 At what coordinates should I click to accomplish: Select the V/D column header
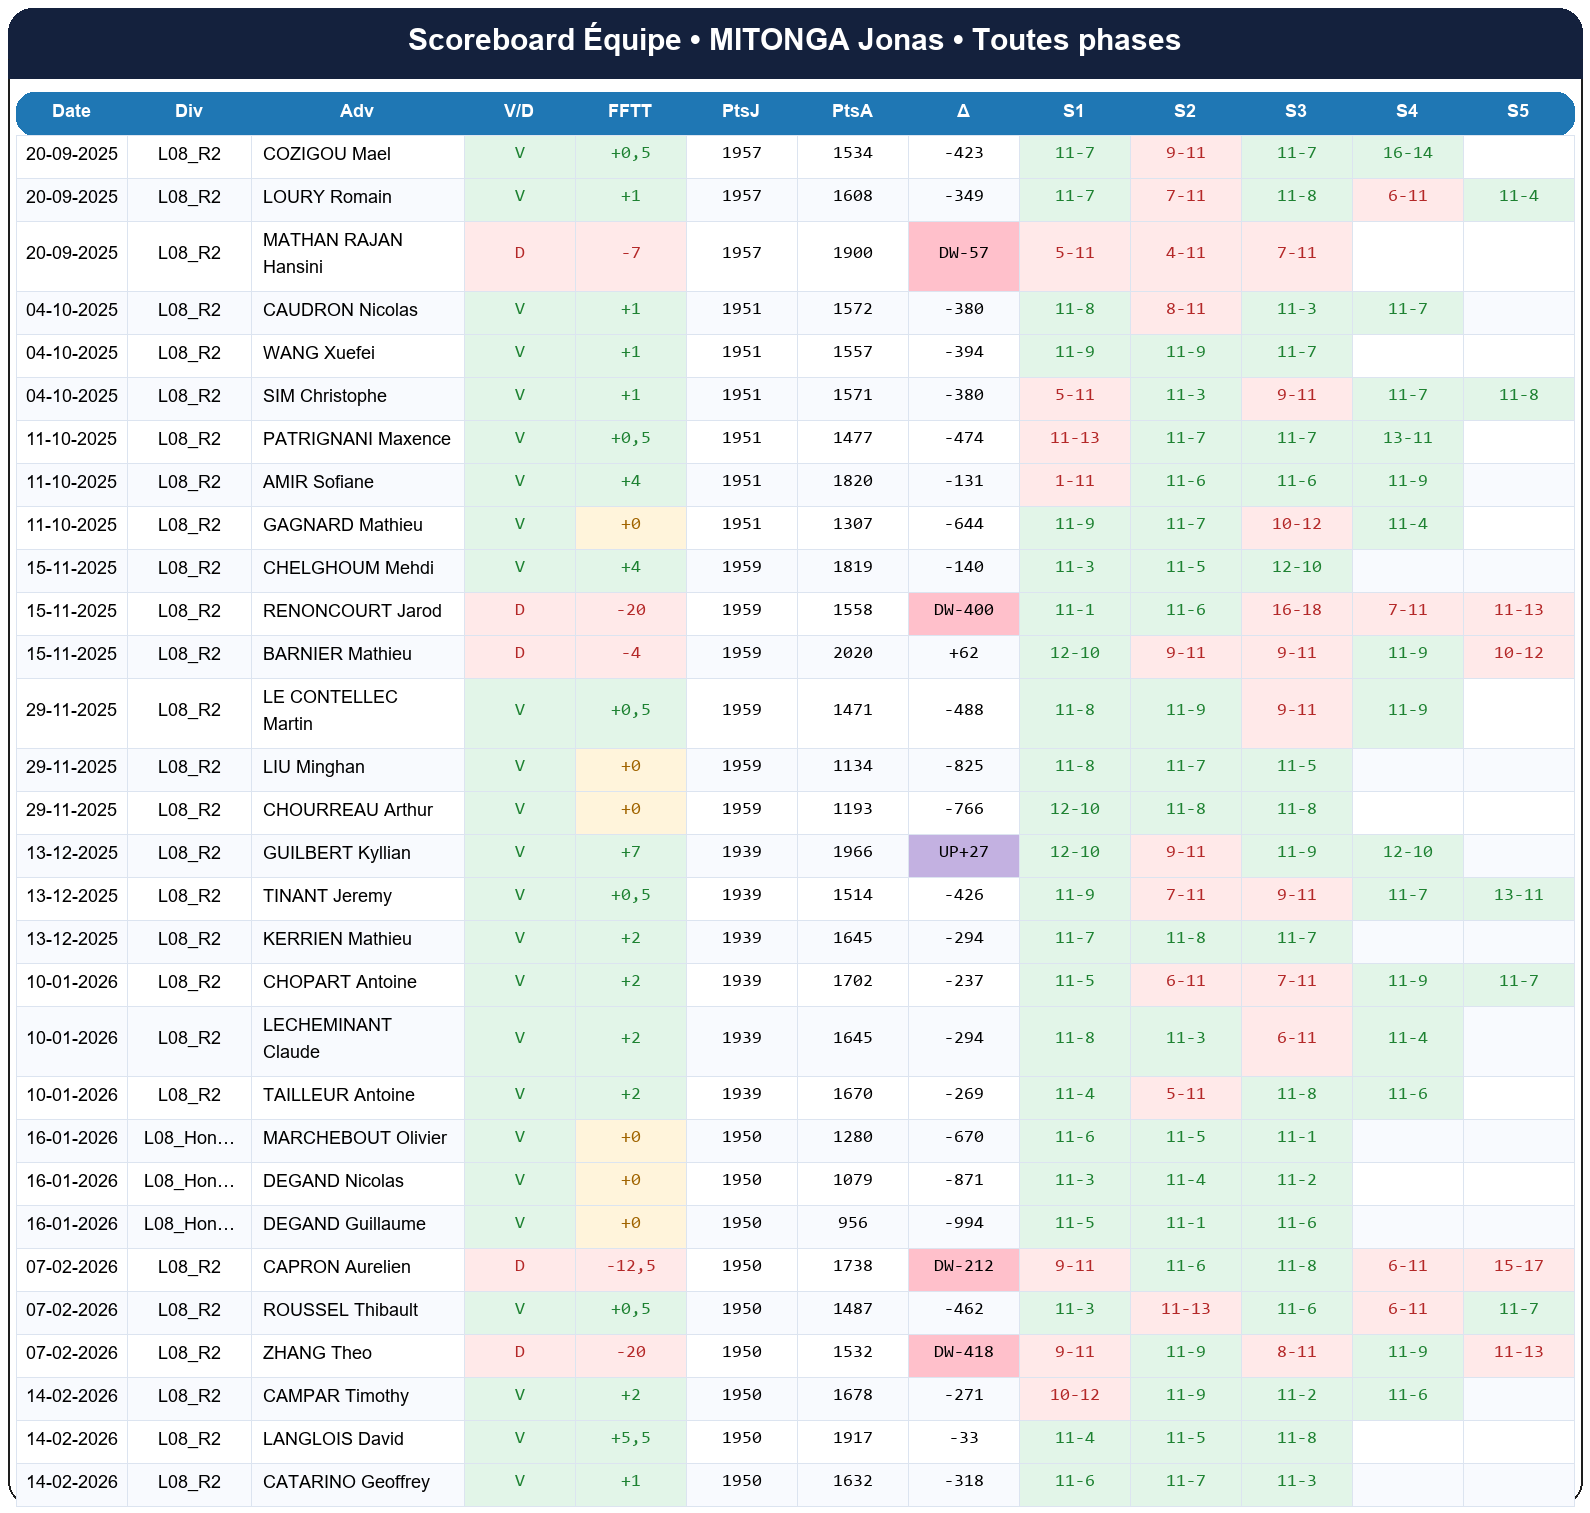pos(518,111)
